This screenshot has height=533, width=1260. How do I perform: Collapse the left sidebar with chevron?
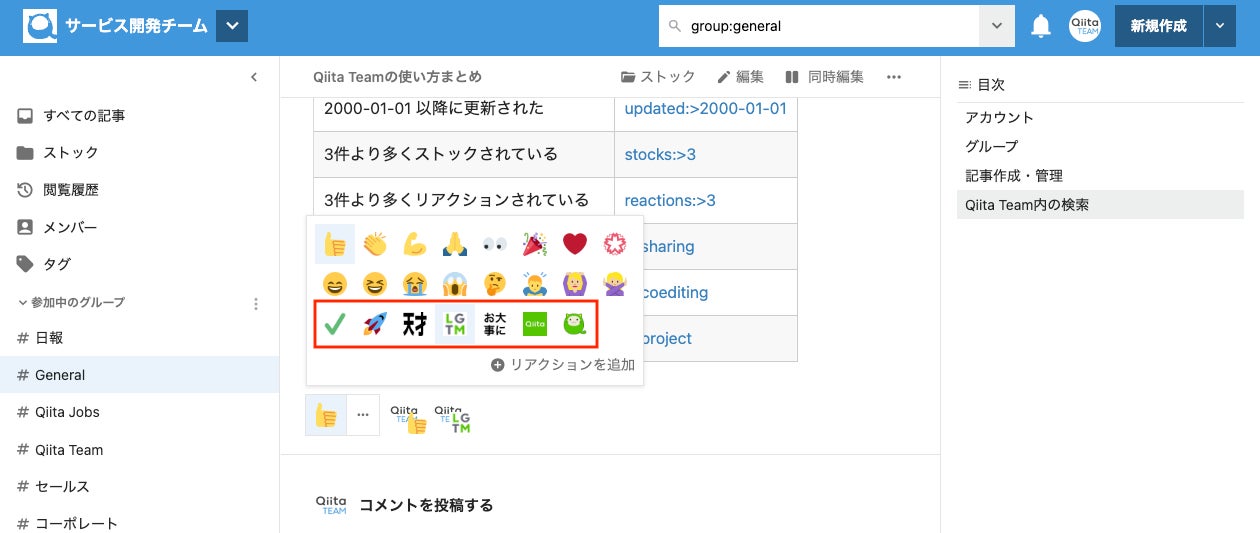click(254, 77)
